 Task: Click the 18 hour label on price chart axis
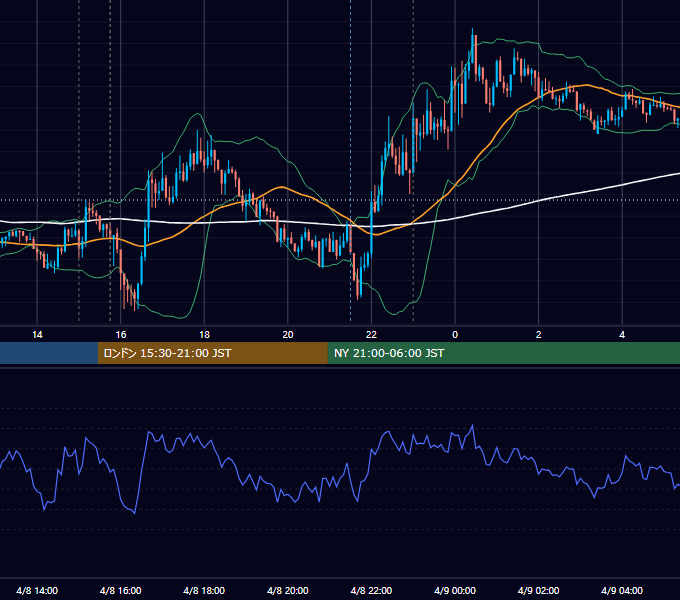(204, 335)
